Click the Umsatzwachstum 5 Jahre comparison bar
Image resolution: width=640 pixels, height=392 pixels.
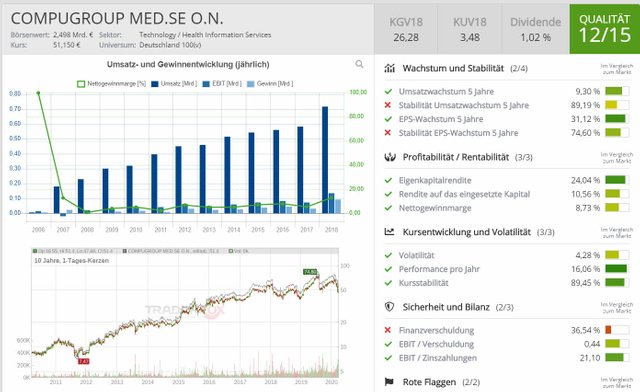pyautogui.click(x=616, y=91)
